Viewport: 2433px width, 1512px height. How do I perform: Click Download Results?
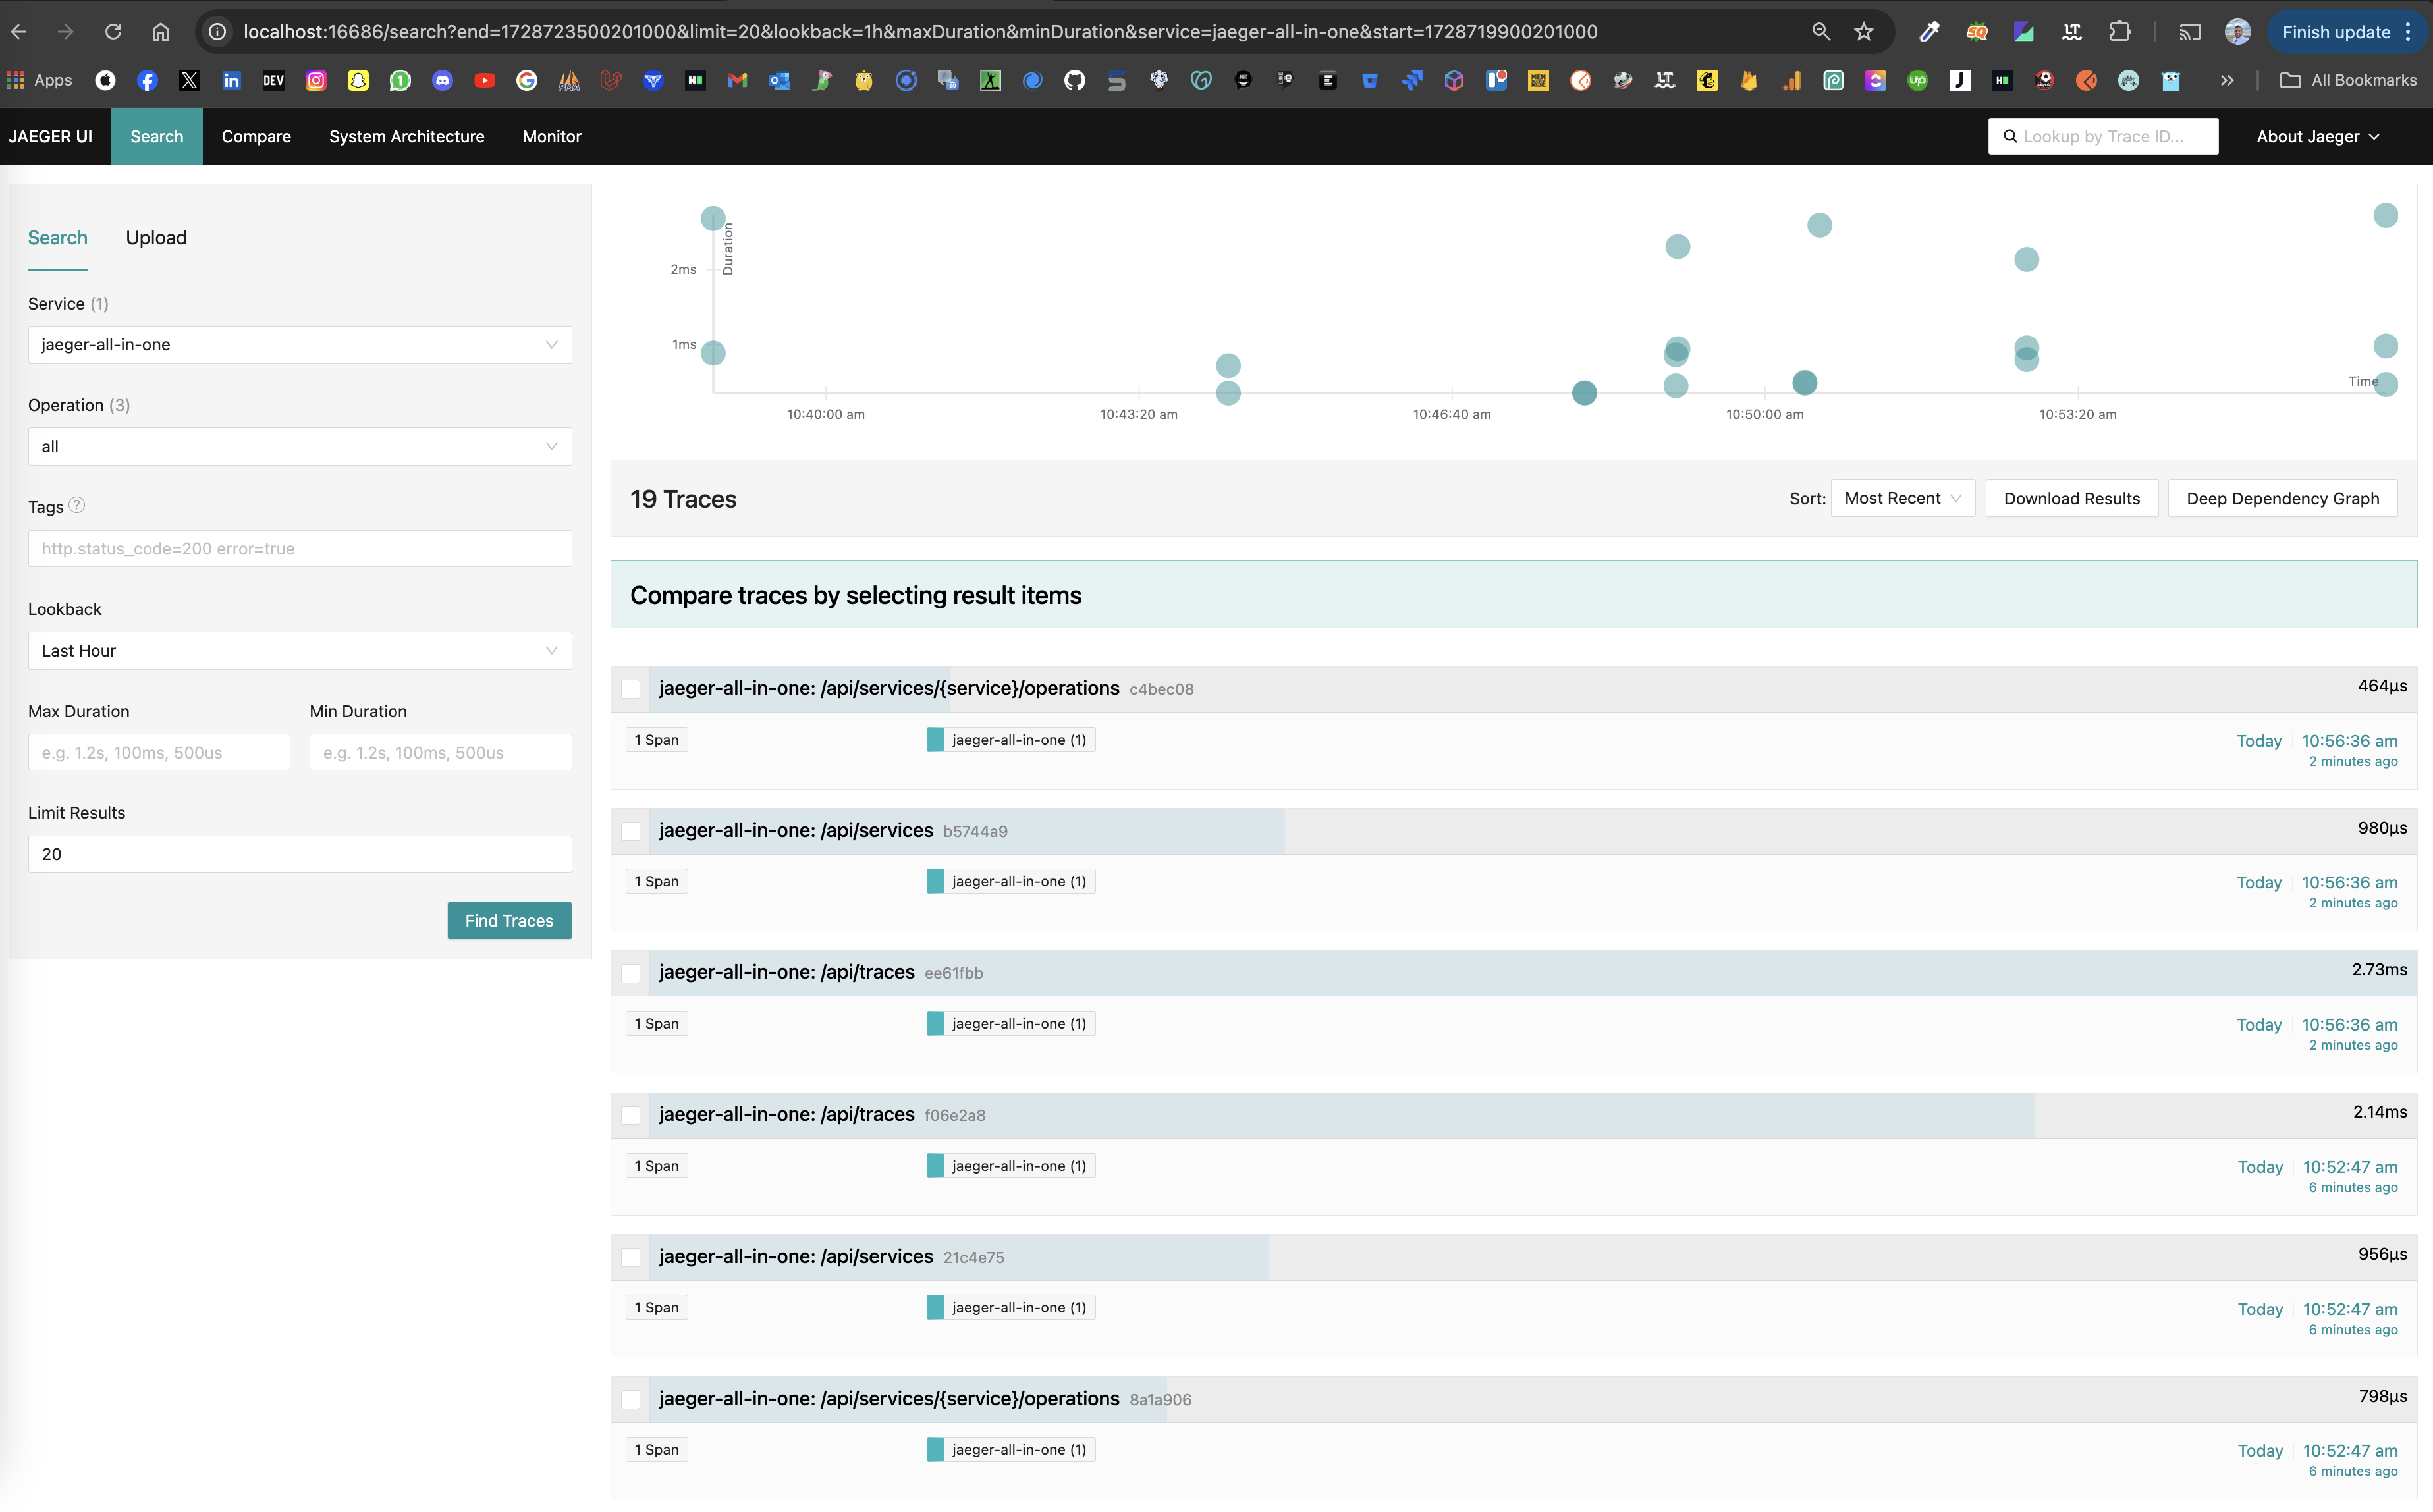2072,498
